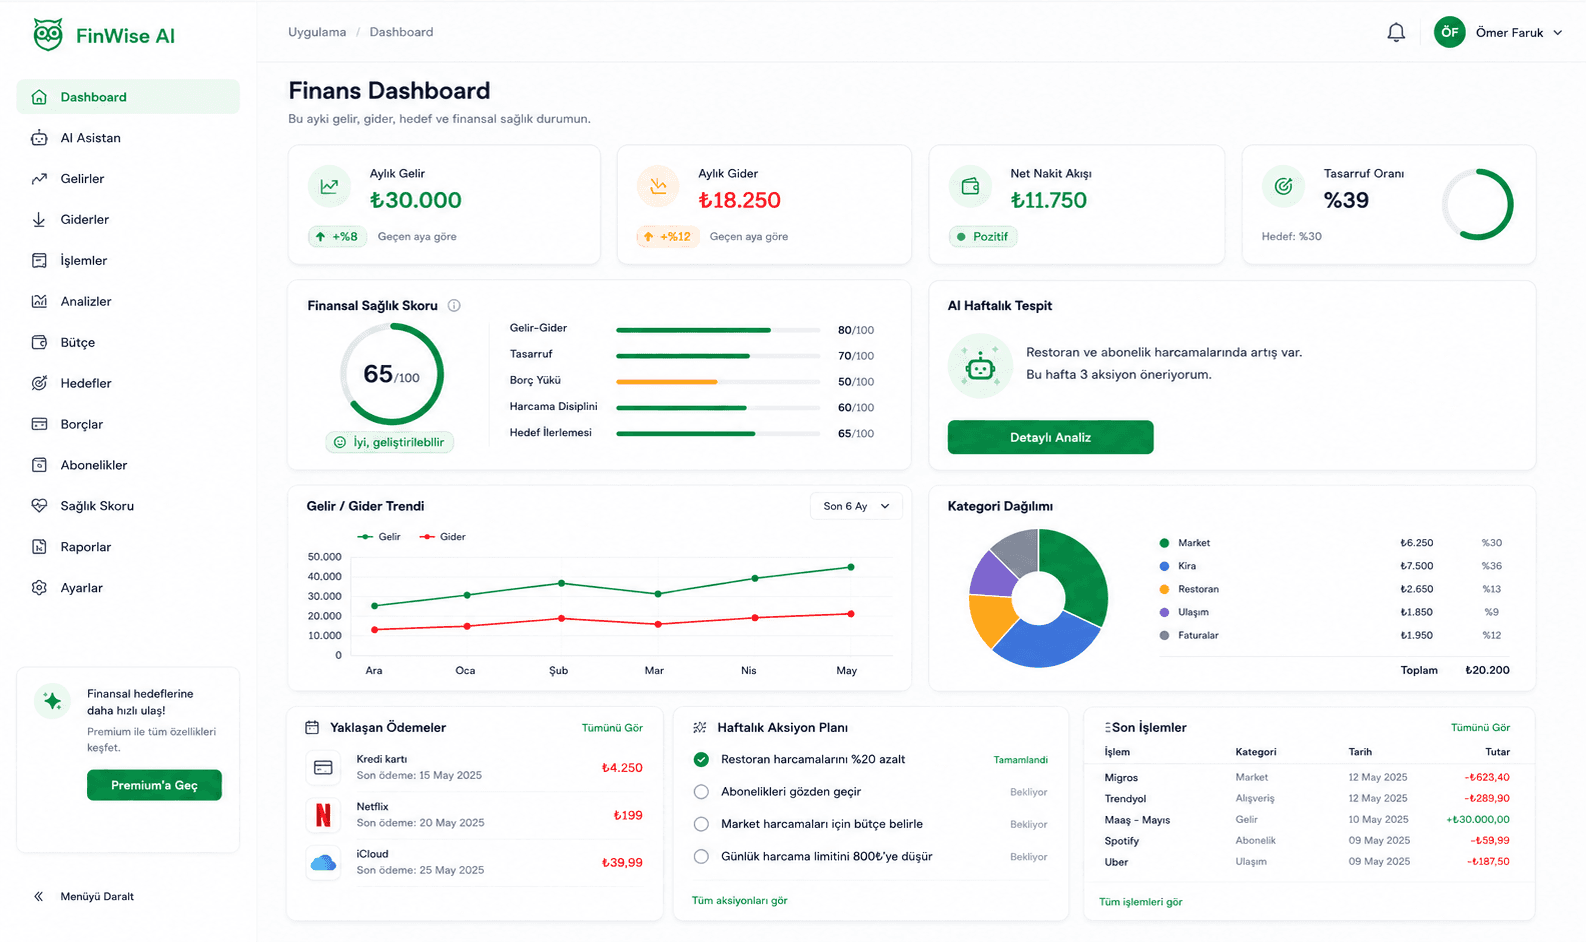Screen dimensions: 1586x942
Task: Click the iCloud cloud icon
Action: tap(323, 862)
